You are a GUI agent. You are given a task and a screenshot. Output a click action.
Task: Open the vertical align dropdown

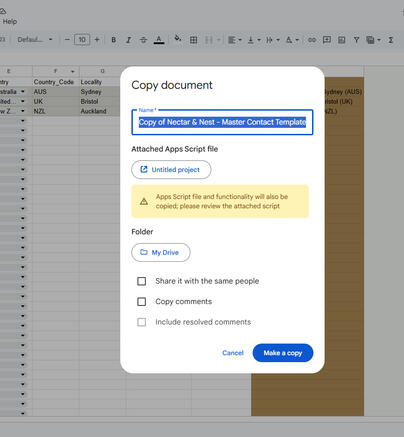tap(254, 40)
